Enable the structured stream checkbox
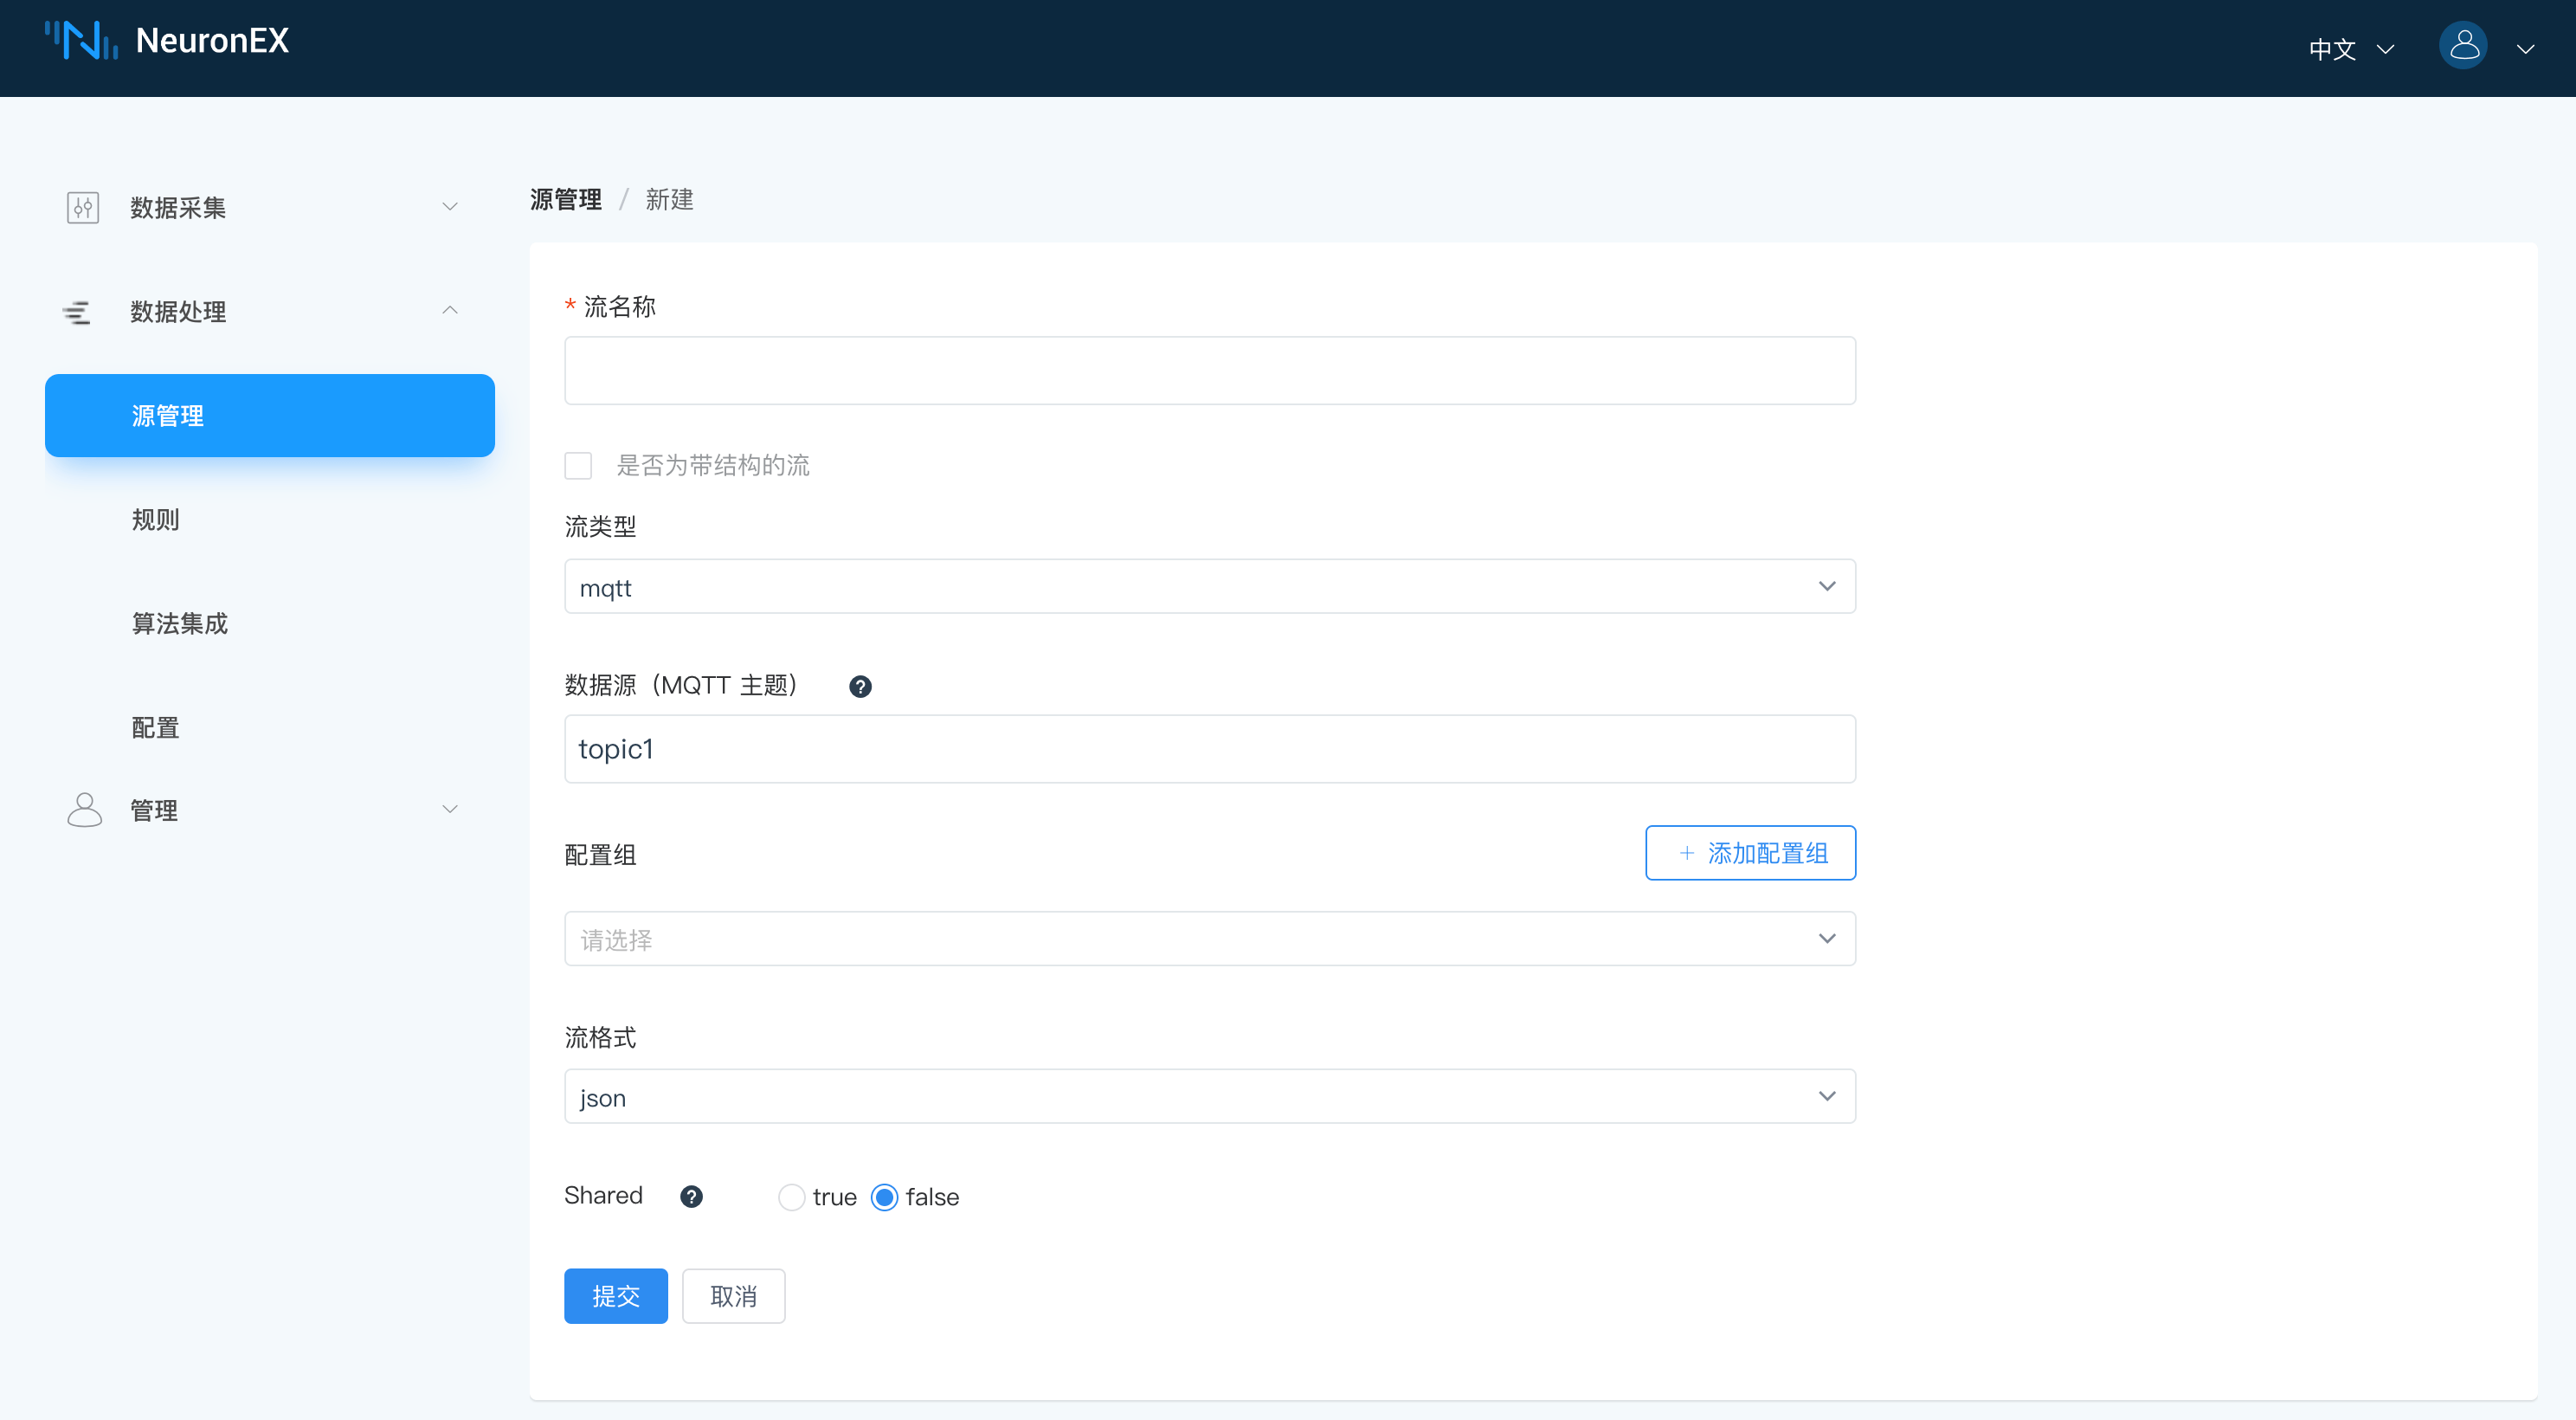Screen dimensions: 2576x1420 tap(578, 466)
